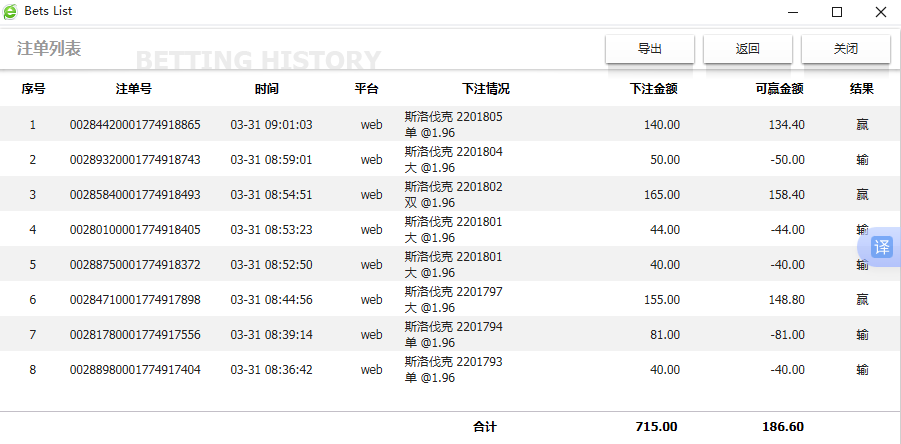The width and height of the screenshot is (901, 444).
Task: Select row with time 03-31 08:59:01
Action: 271,160
